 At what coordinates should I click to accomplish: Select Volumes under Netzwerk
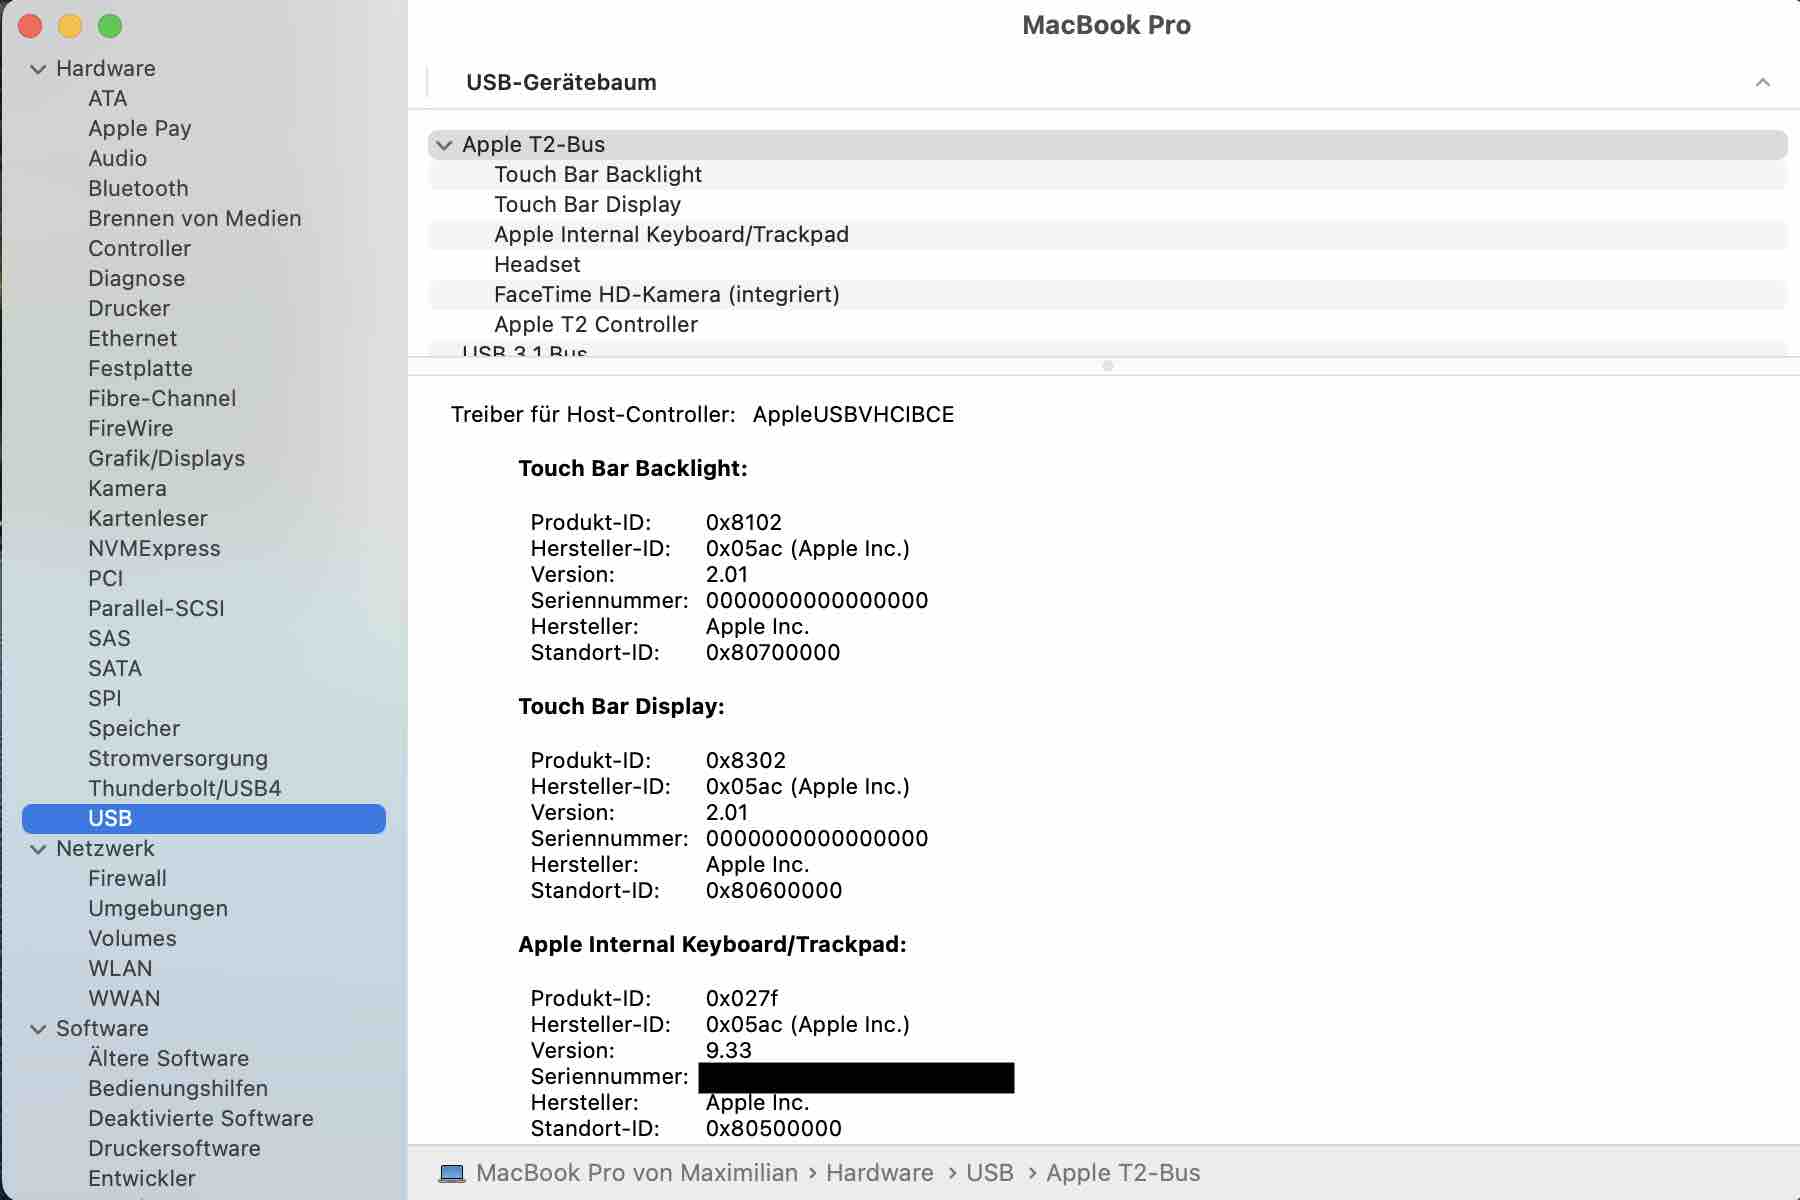tap(132, 938)
